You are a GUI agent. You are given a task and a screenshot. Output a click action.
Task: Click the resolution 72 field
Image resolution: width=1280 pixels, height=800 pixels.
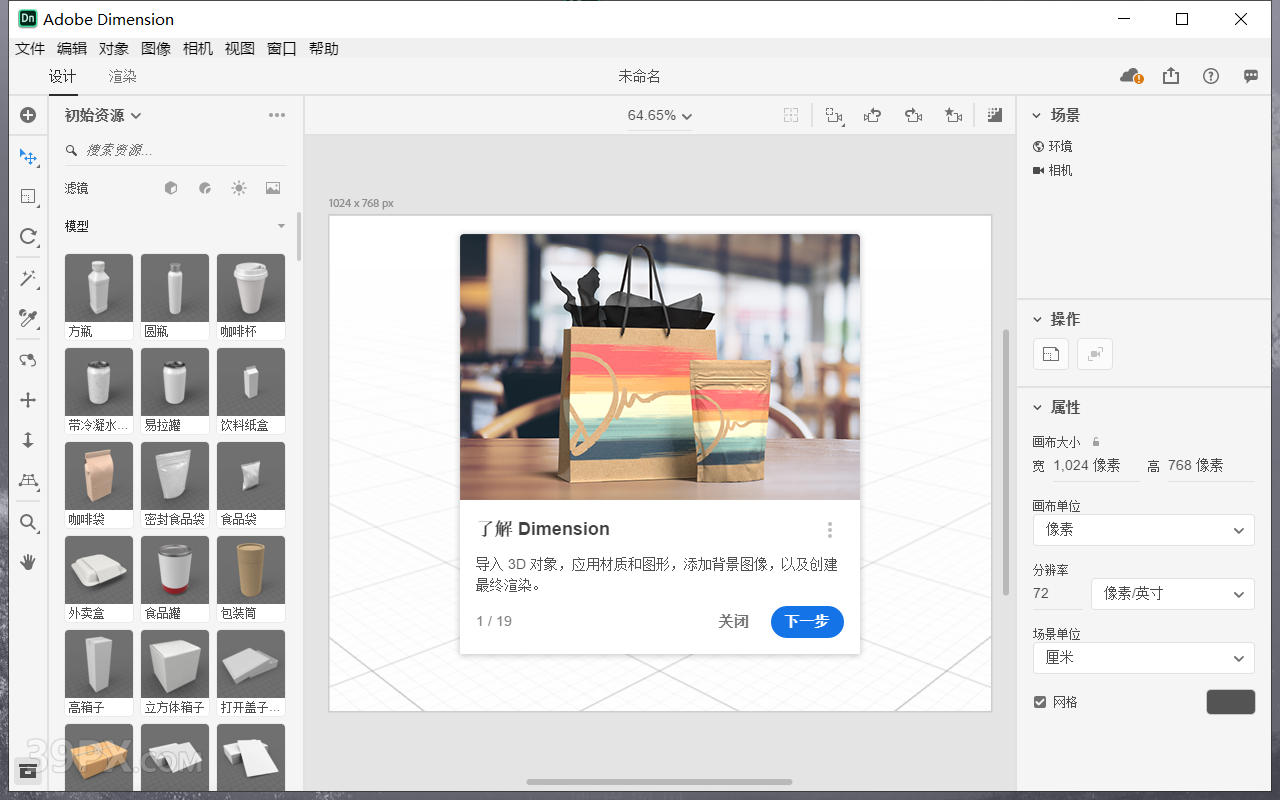(x=1057, y=593)
